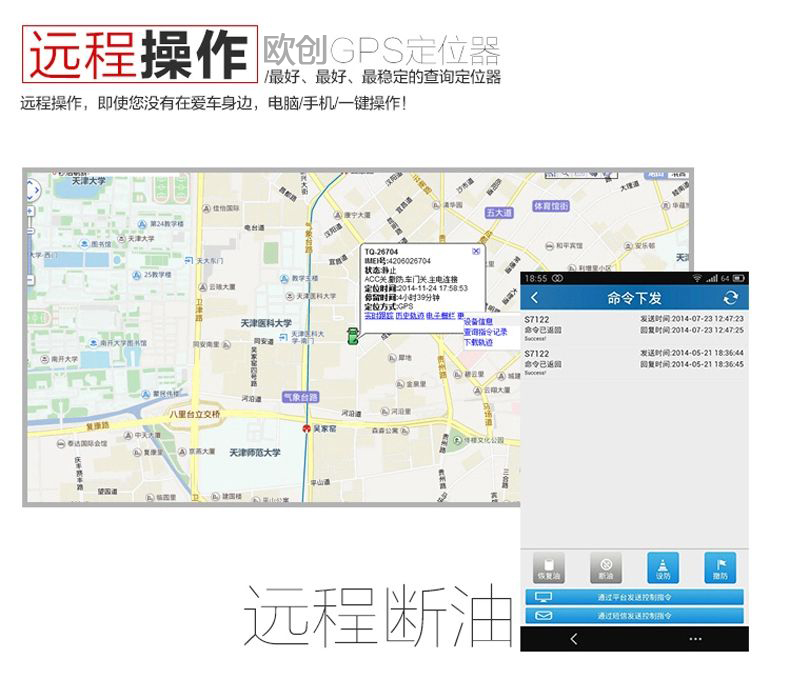Click the 天津师范大学 map label
Viewport: 790px width, 679px height.
pyautogui.click(x=255, y=452)
